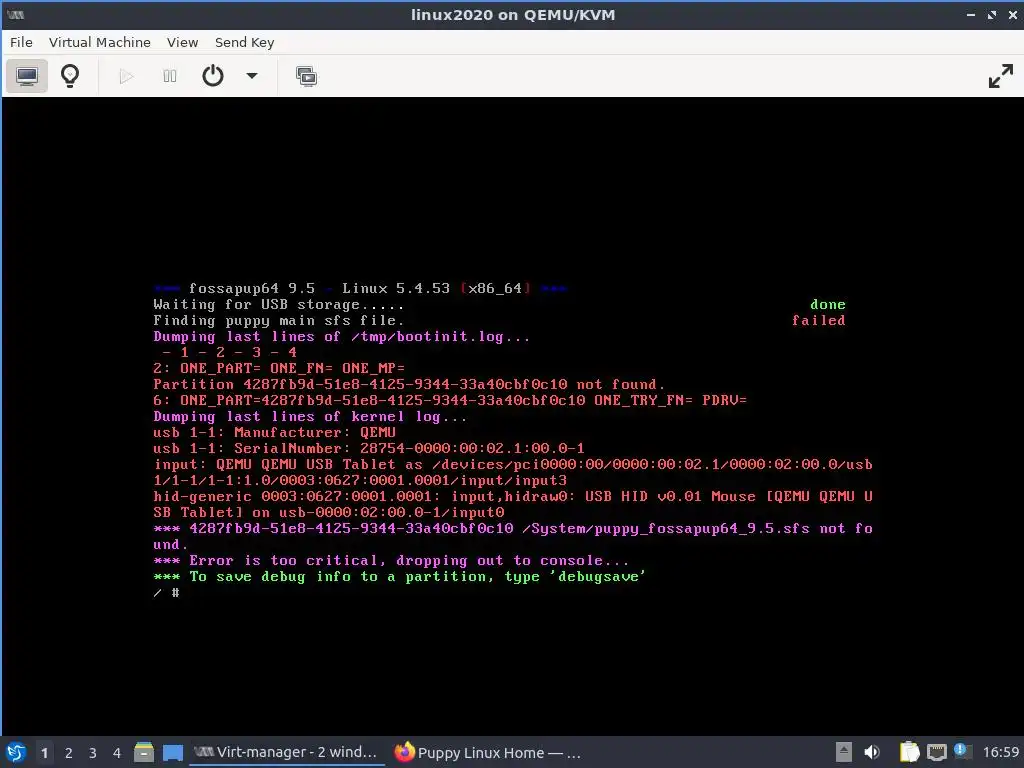Open the manage VM snapshots view
1024x768 pixels.
306,76
